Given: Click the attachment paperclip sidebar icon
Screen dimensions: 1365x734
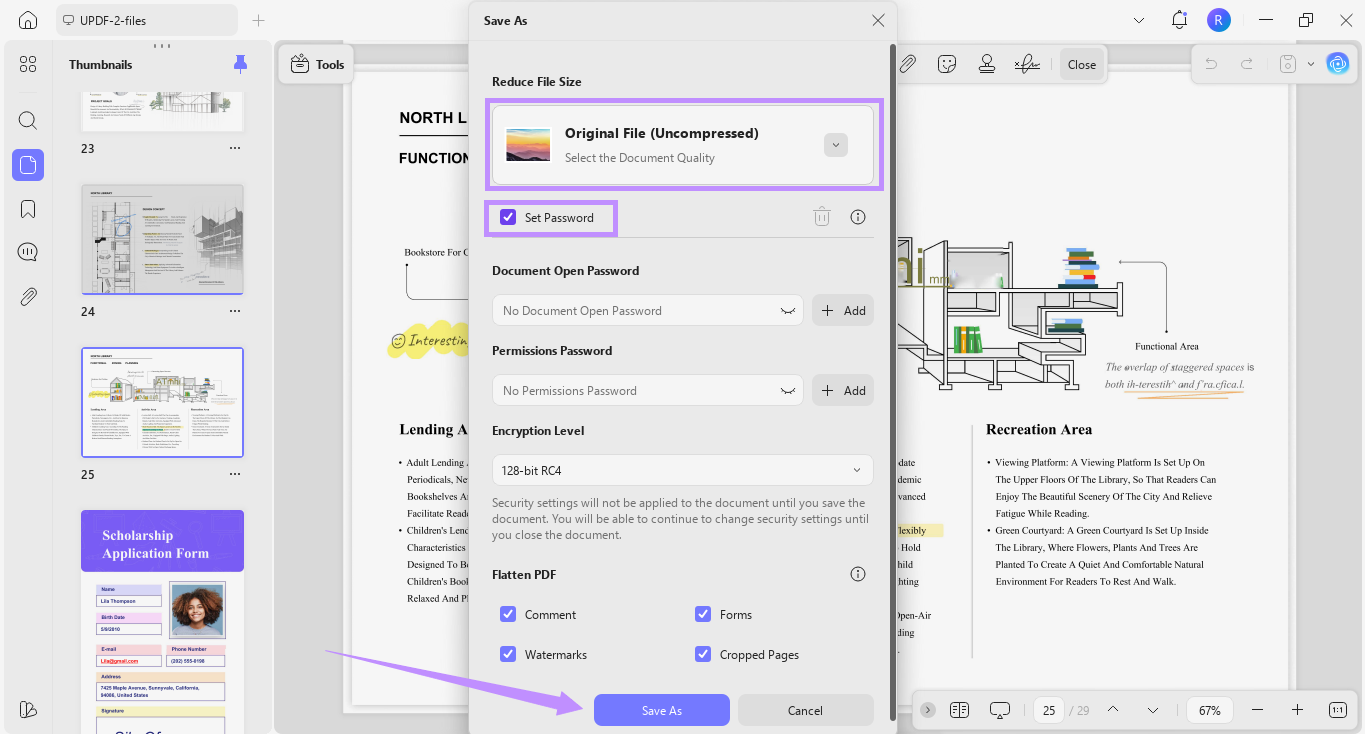Looking at the screenshot, I should [x=28, y=297].
